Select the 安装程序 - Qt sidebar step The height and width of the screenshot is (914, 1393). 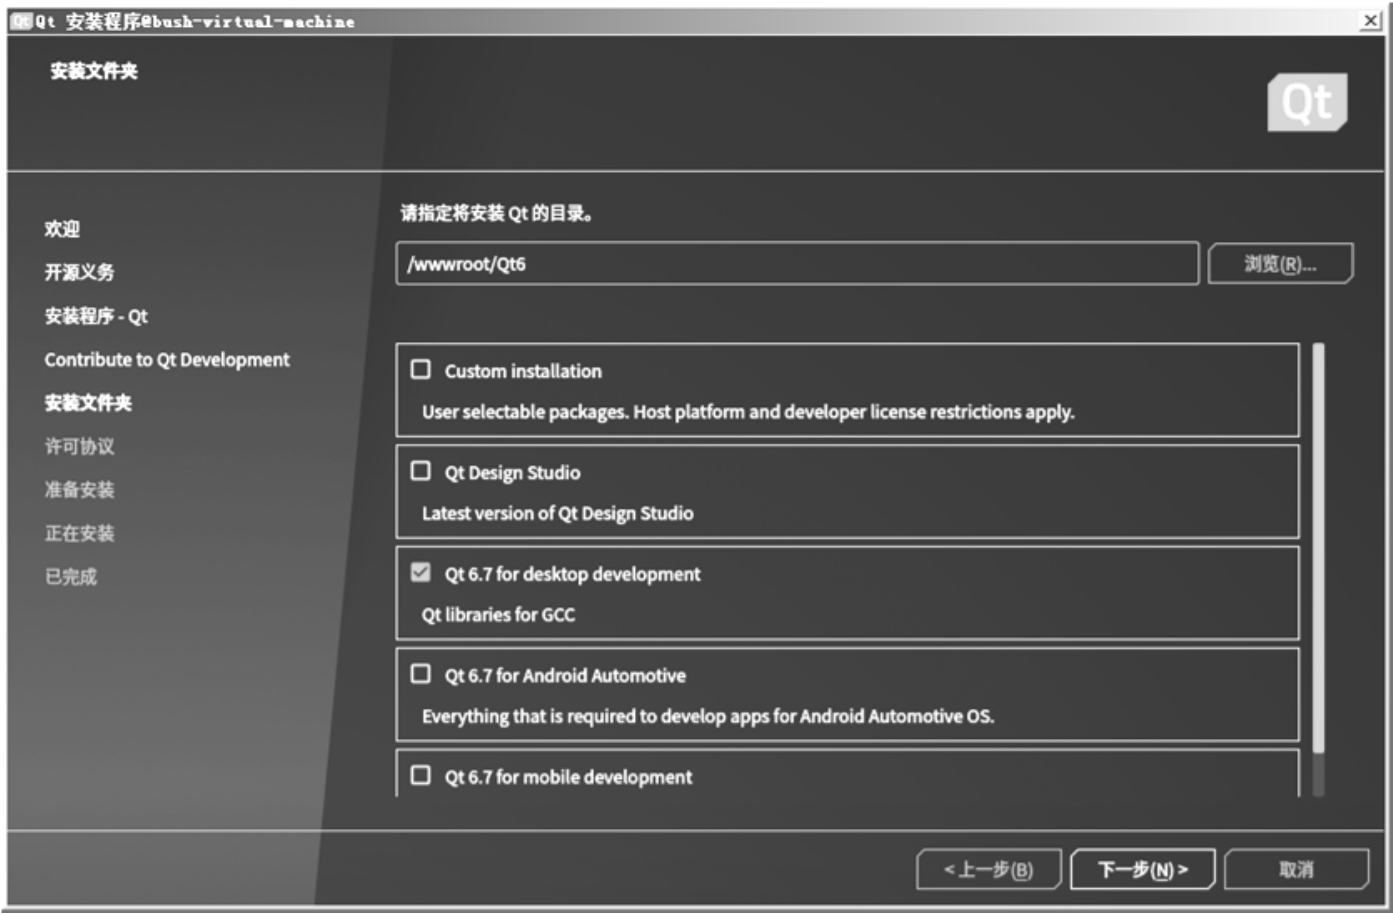tap(96, 316)
